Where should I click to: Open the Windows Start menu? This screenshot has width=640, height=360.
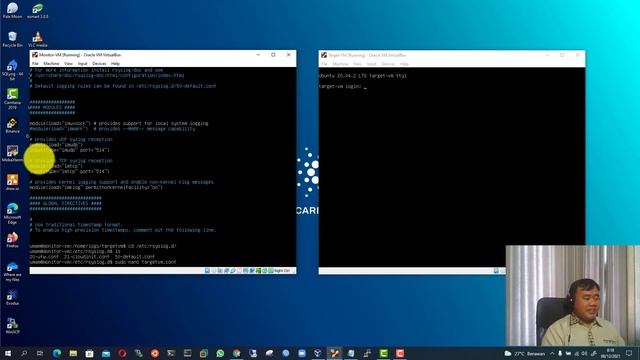(x=8, y=353)
